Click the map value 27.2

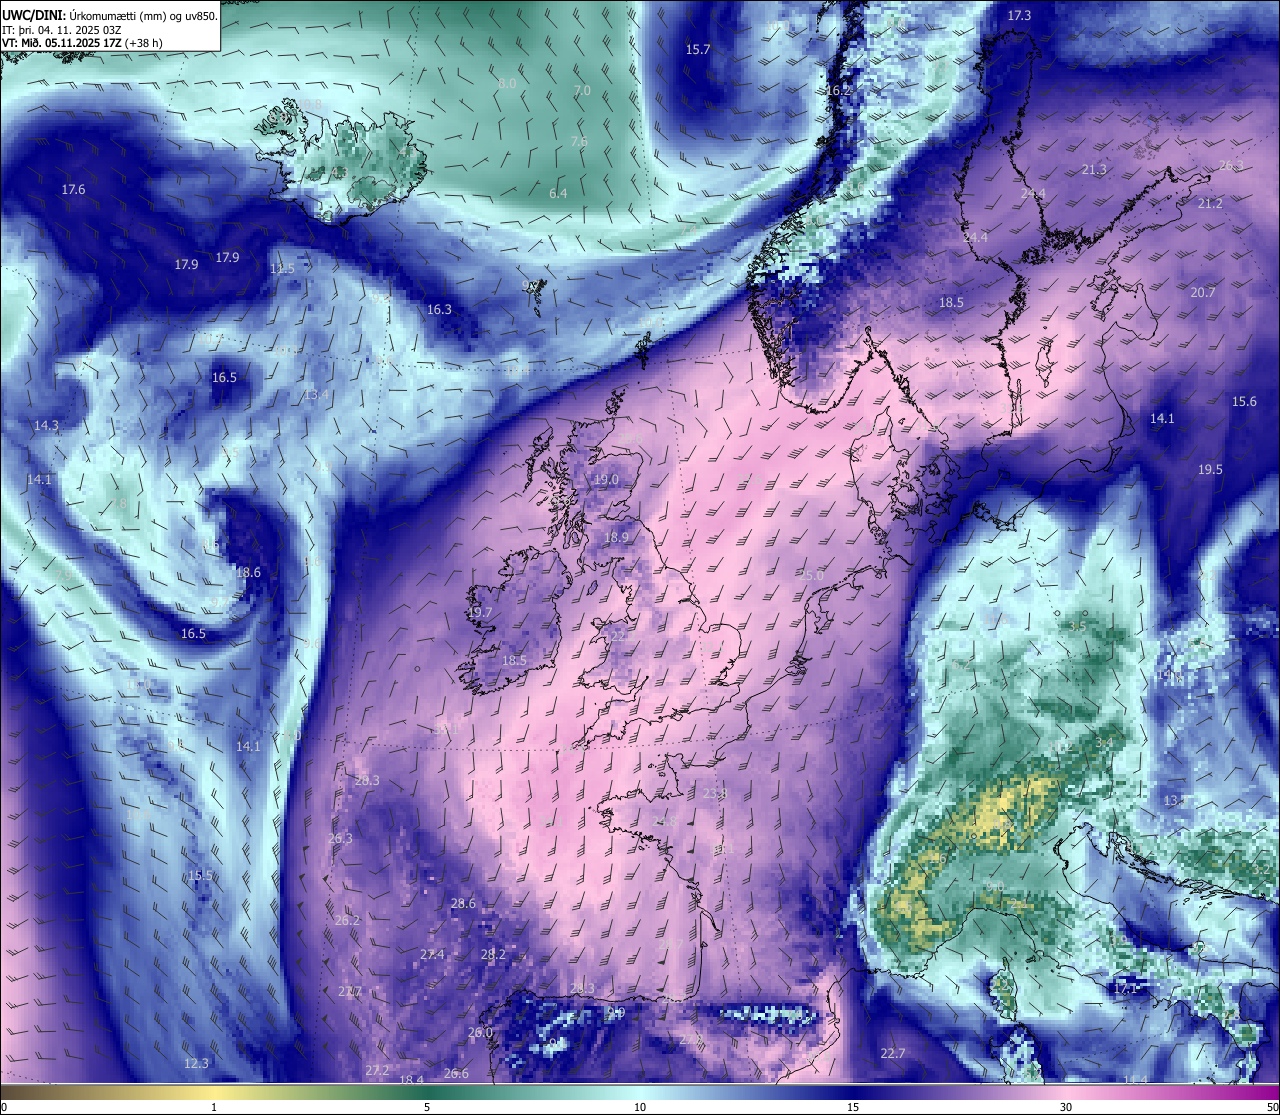coord(377,1071)
